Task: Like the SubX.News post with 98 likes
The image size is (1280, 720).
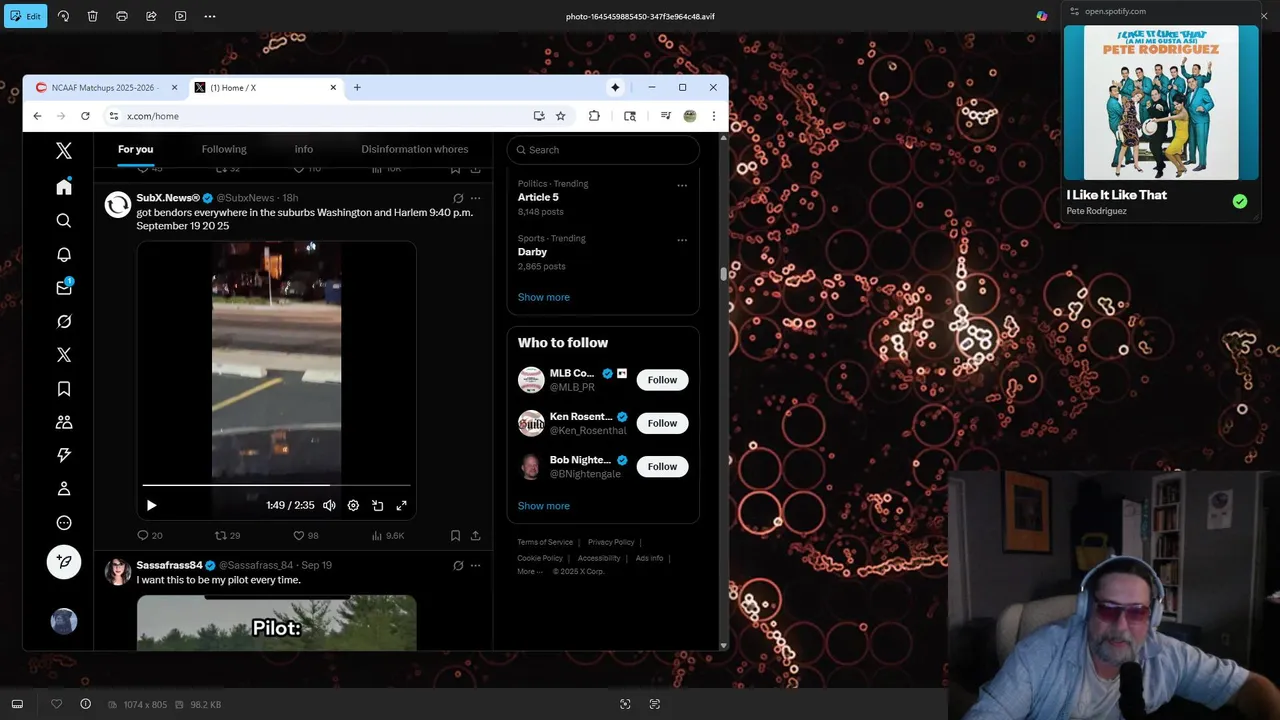Action: [x=306, y=536]
